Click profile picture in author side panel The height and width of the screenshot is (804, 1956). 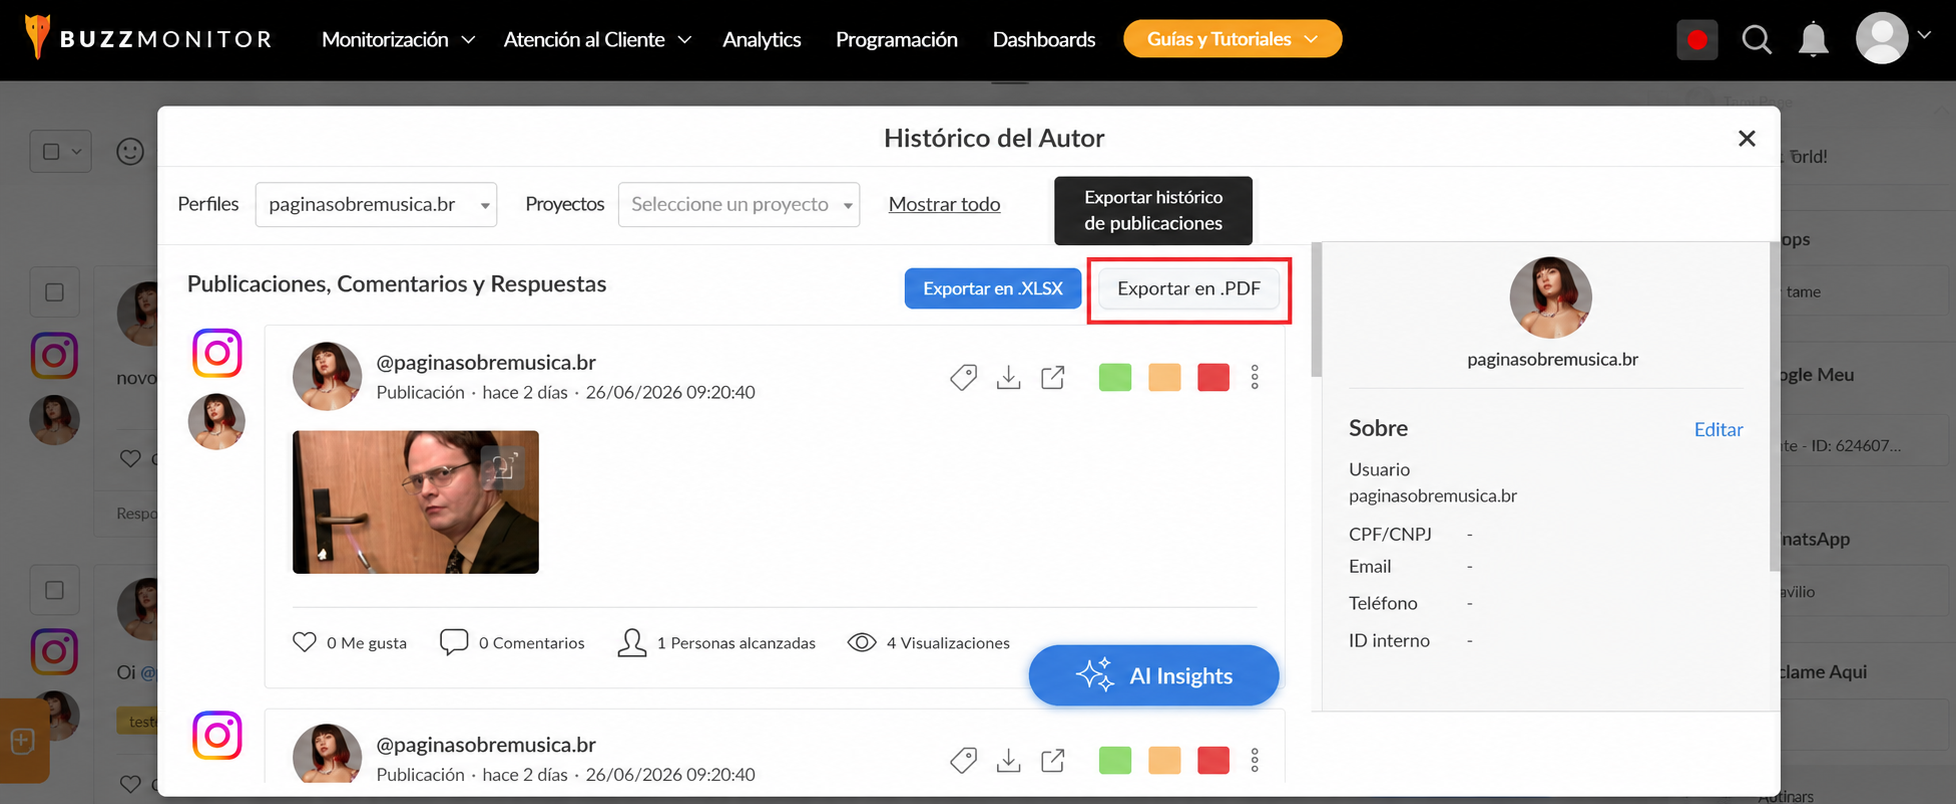(1550, 297)
